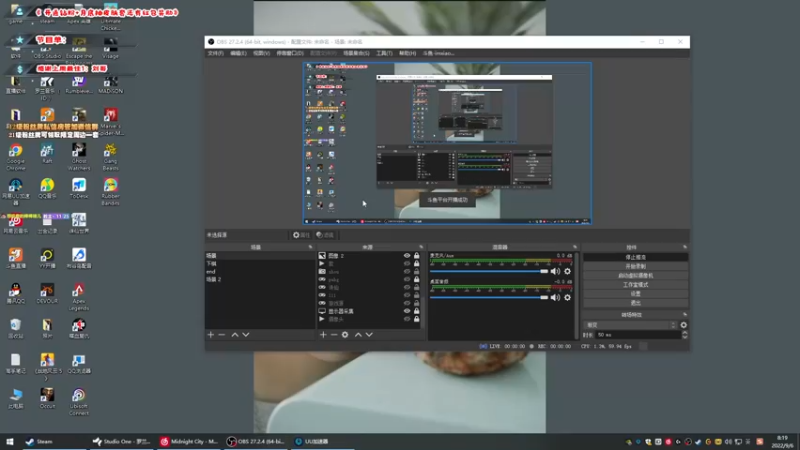
Task: Open the 编辑(E) menu in OBS
Action: coord(238,53)
